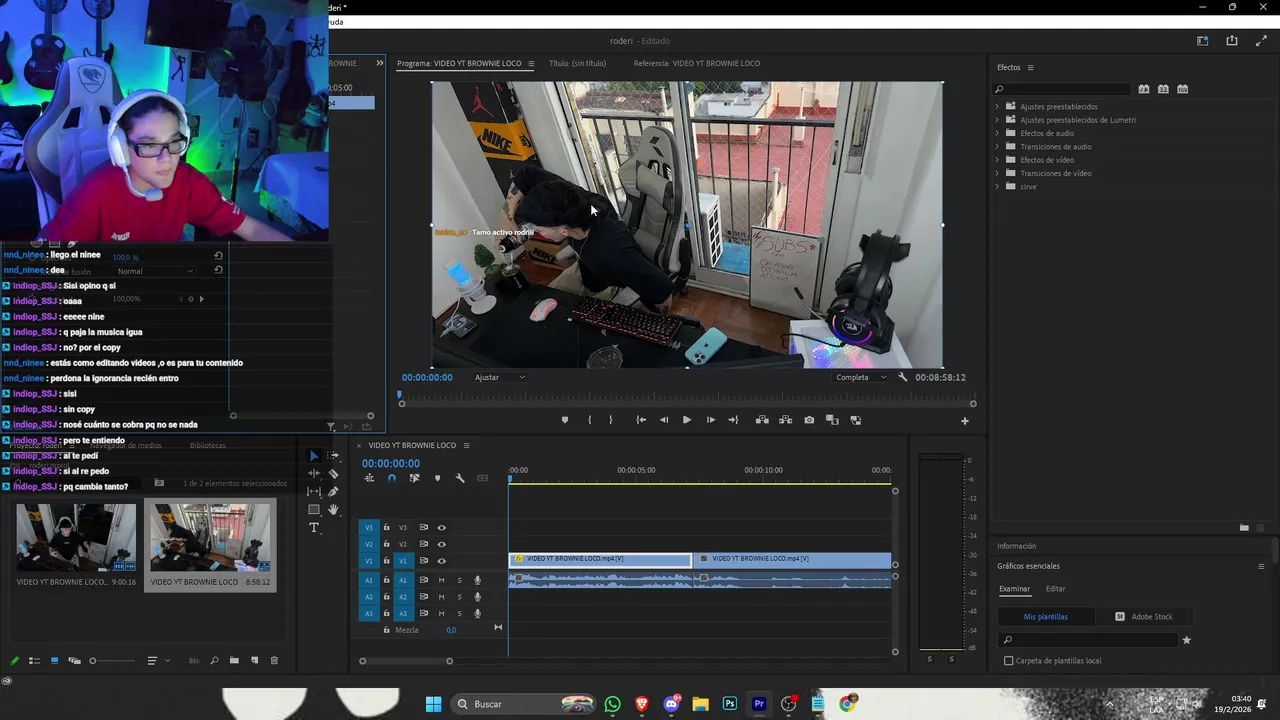This screenshot has width=1280, height=720.
Task: Switch to Referencia: VIDEO YT BROWNIE LOCO tab
Action: pyautogui.click(x=696, y=63)
